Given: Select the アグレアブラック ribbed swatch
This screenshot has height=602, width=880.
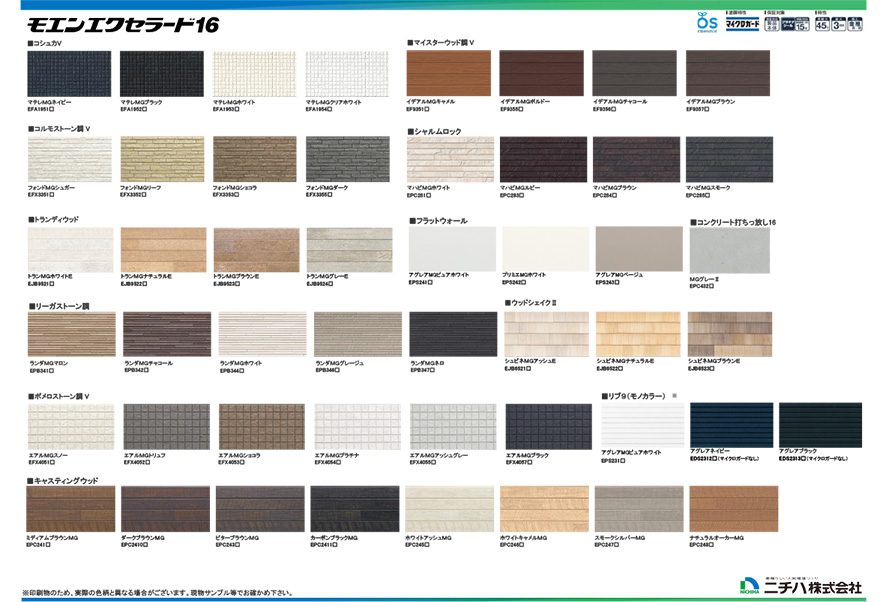Looking at the screenshot, I should pos(821,425).
